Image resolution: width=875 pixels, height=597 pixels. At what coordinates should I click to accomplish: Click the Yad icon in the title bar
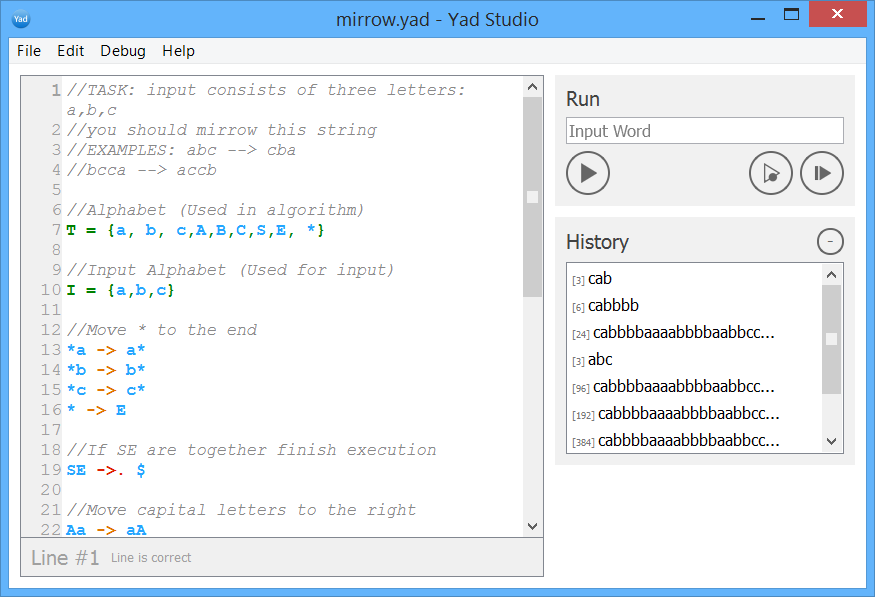point(20,18)
